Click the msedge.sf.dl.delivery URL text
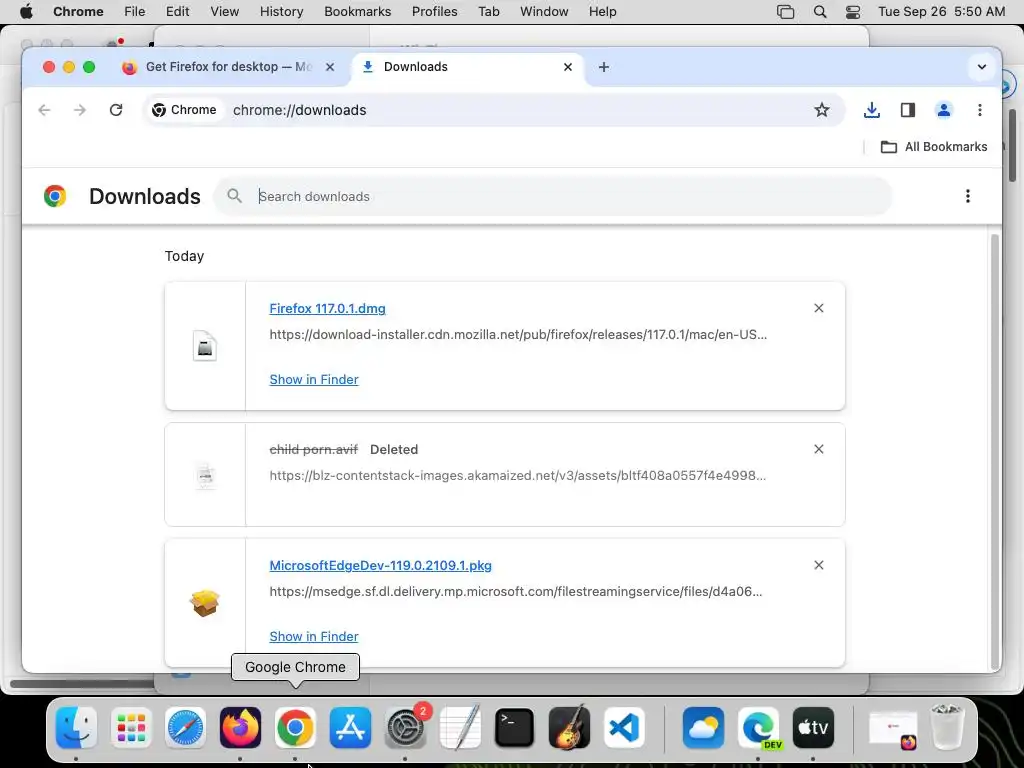 516,592
